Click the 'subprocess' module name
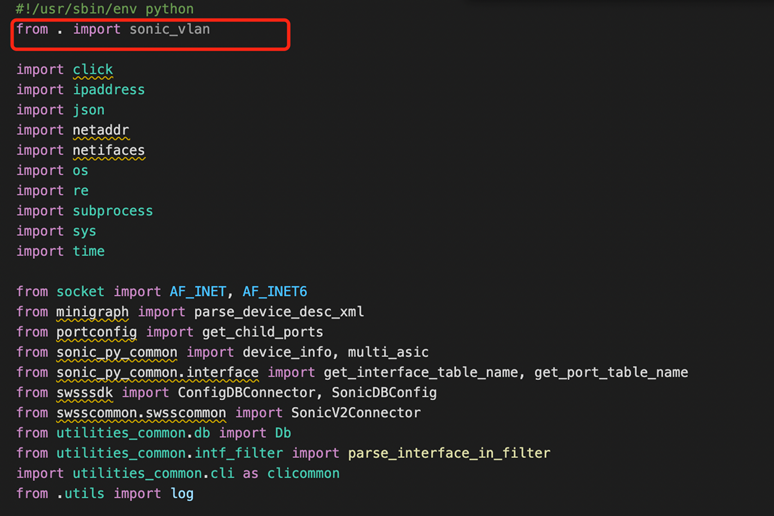Image resolution: width=774 pixels, height=516 pixels. coord(113,211)
